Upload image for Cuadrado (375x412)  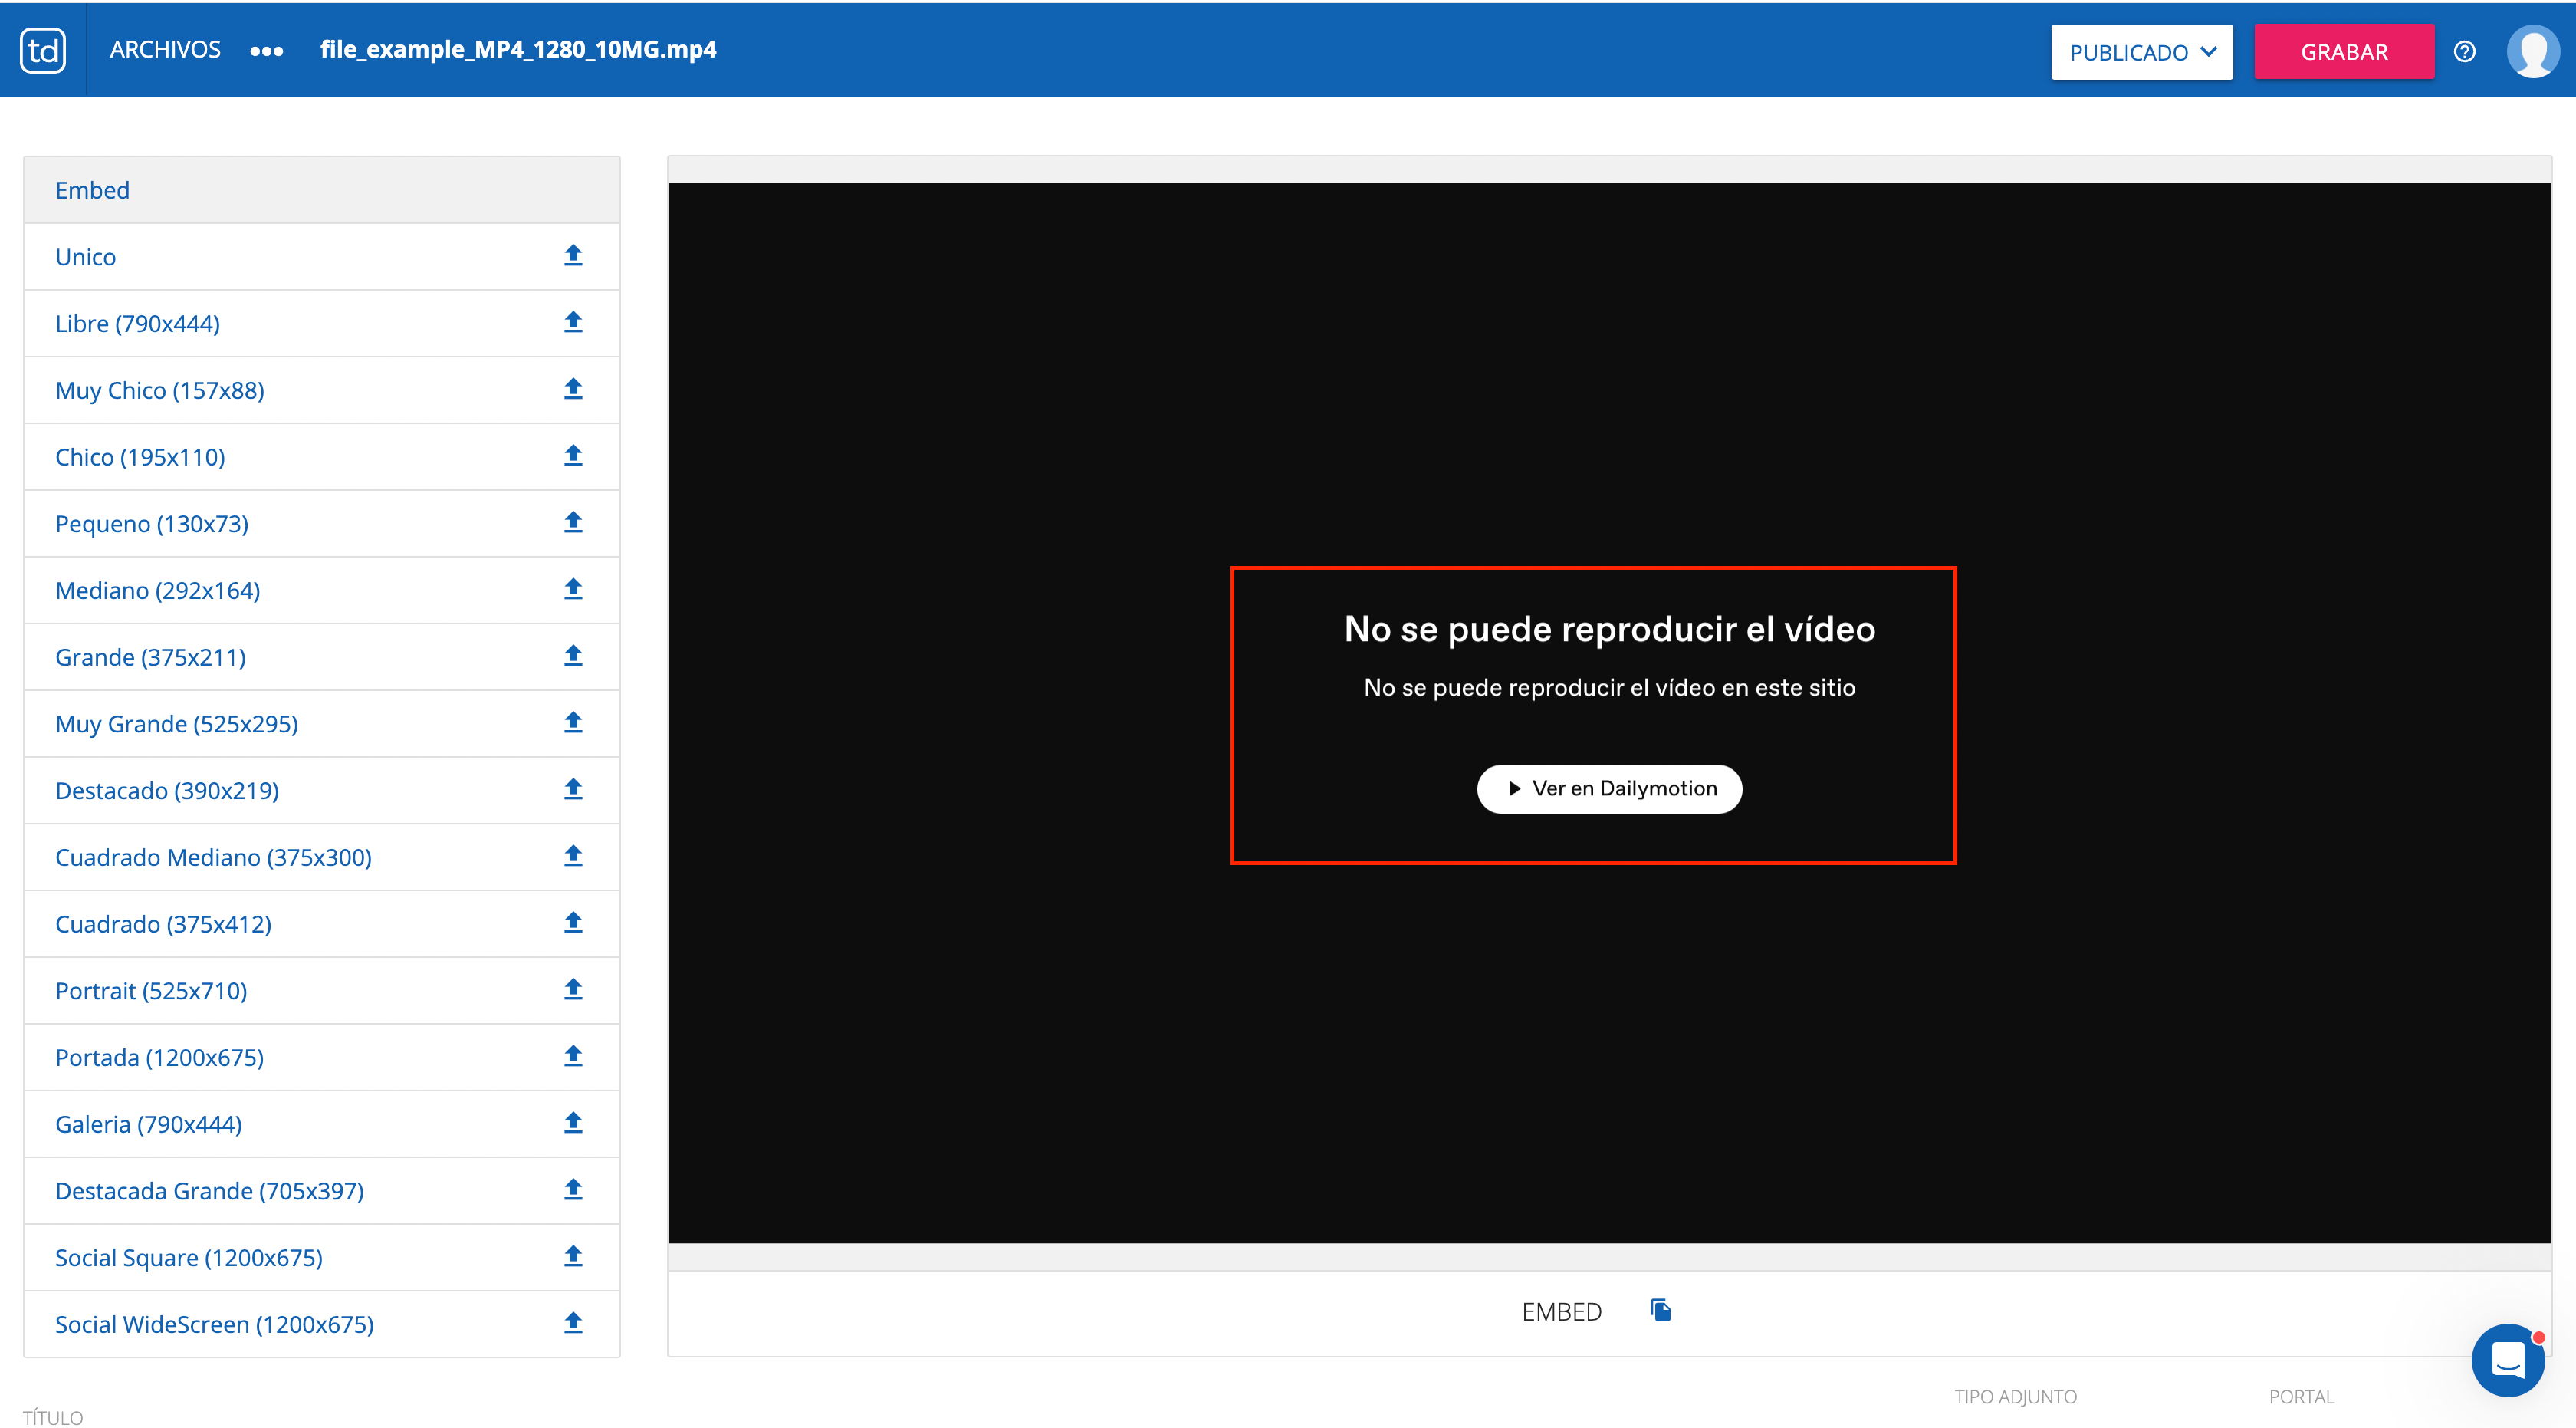(x=573, y=923)
